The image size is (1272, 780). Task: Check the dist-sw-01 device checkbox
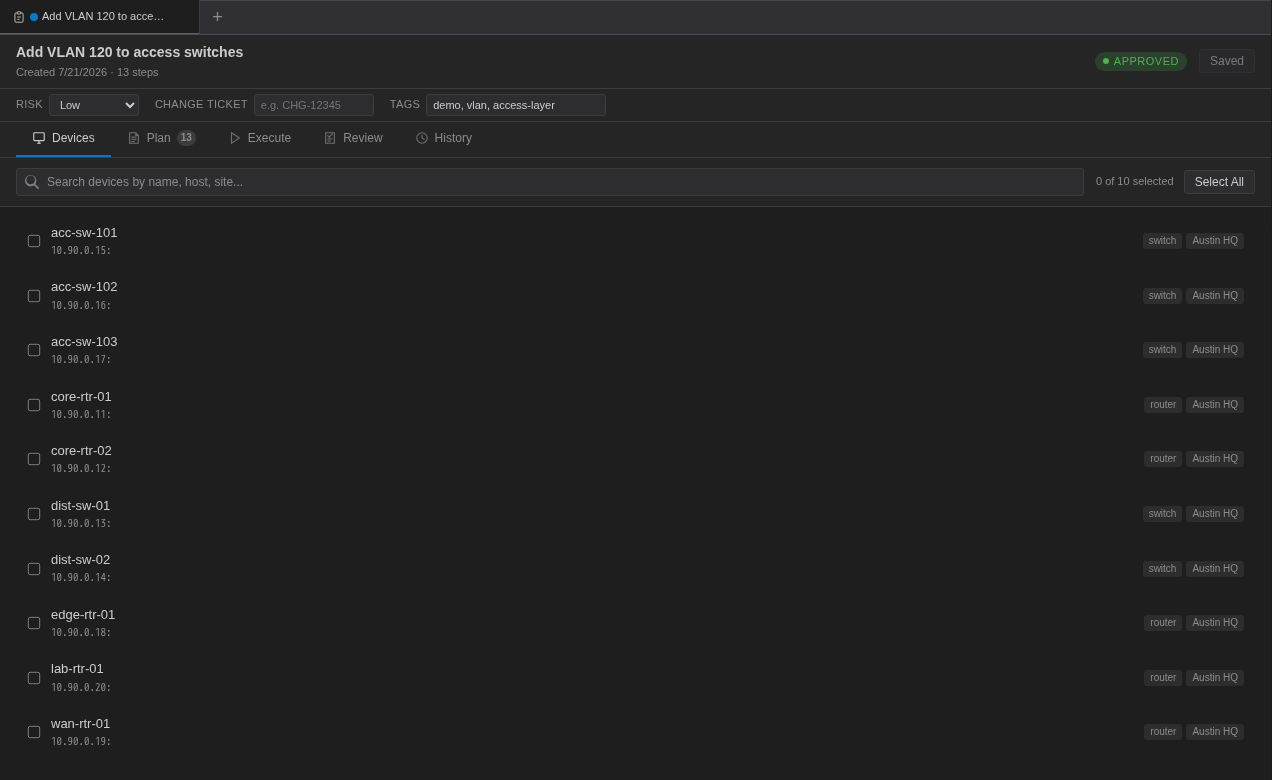(34, 514)
